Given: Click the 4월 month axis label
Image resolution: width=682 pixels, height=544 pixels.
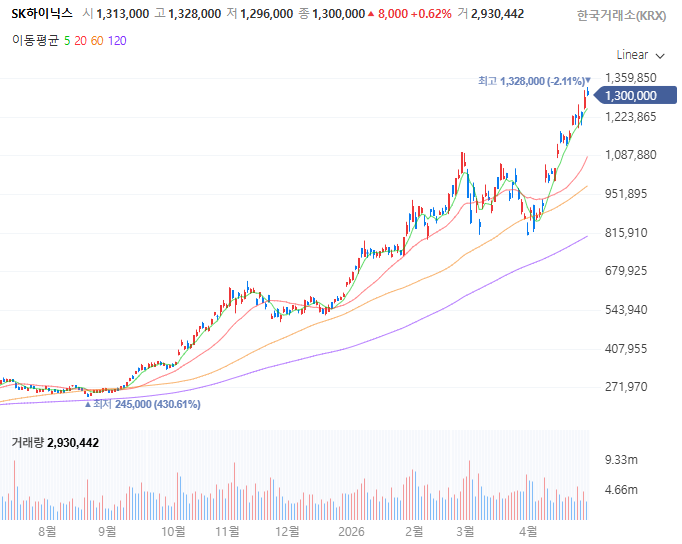Looking at the screenshot, I should click(x=528, y=531).
